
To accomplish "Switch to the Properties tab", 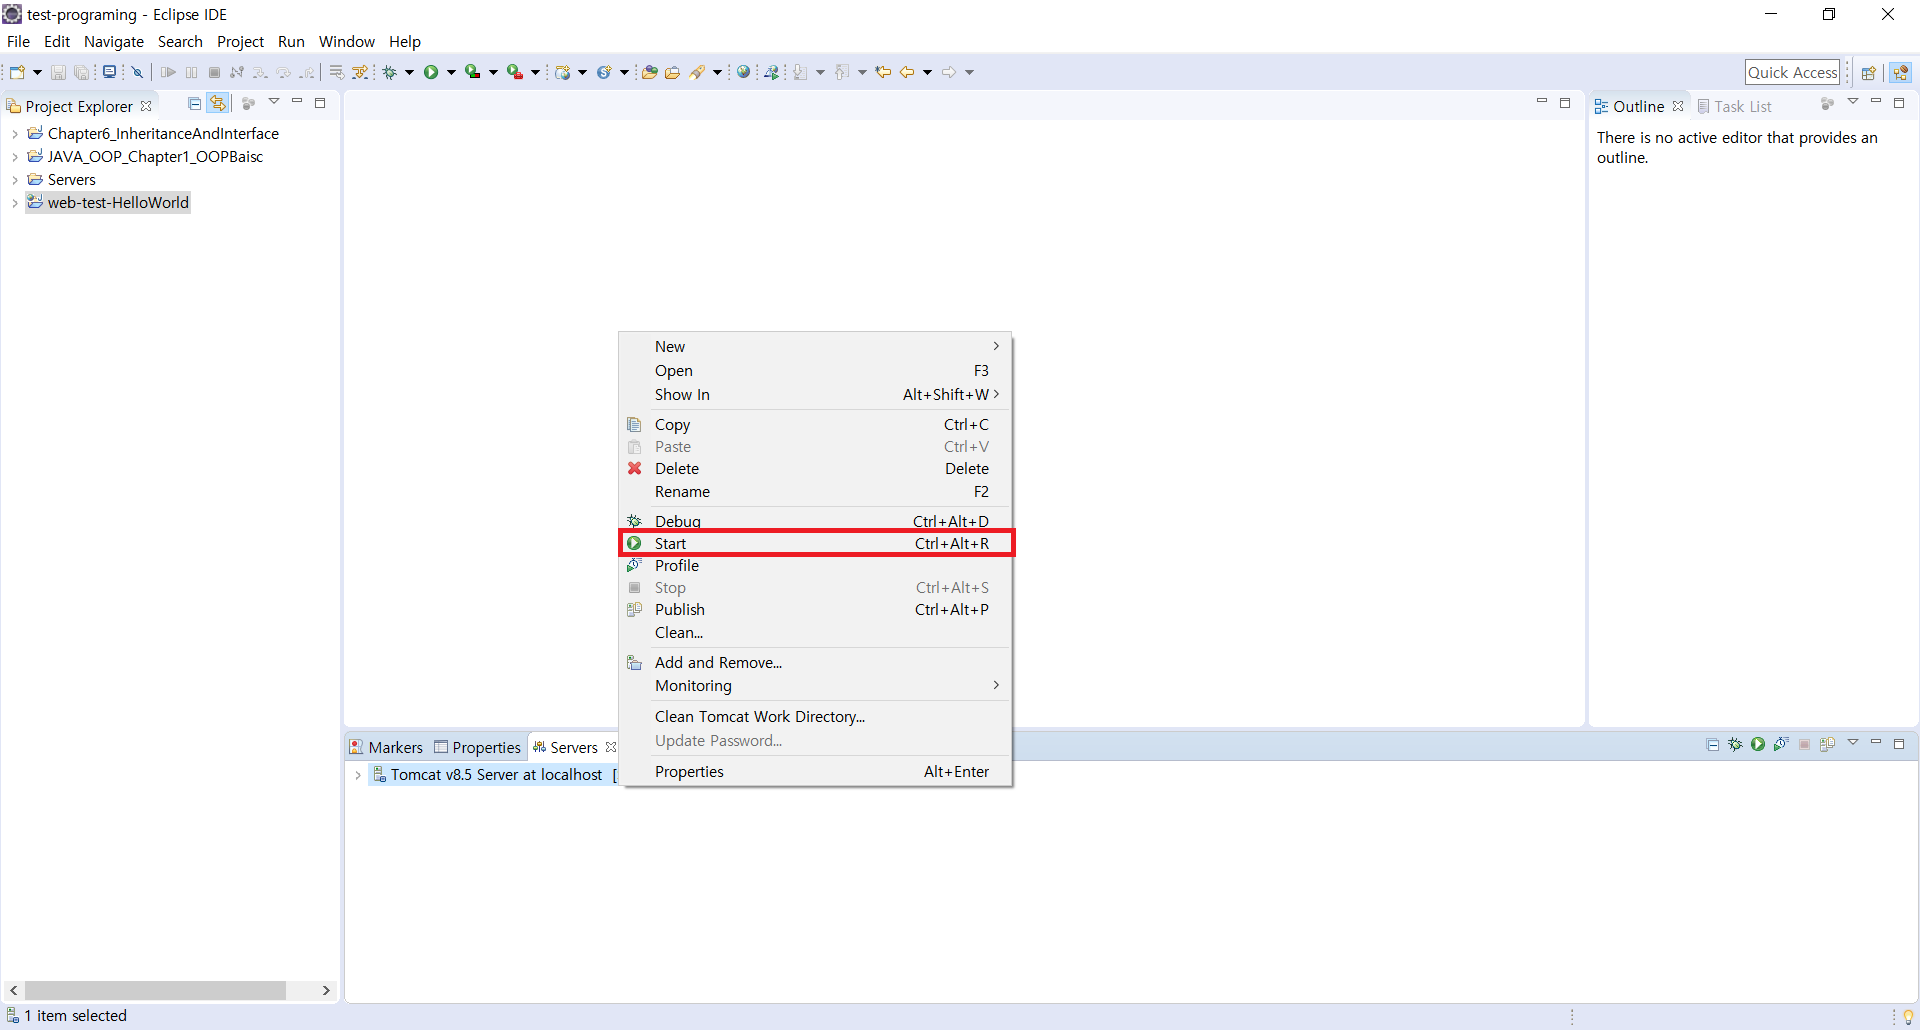I will pos(477,748).
